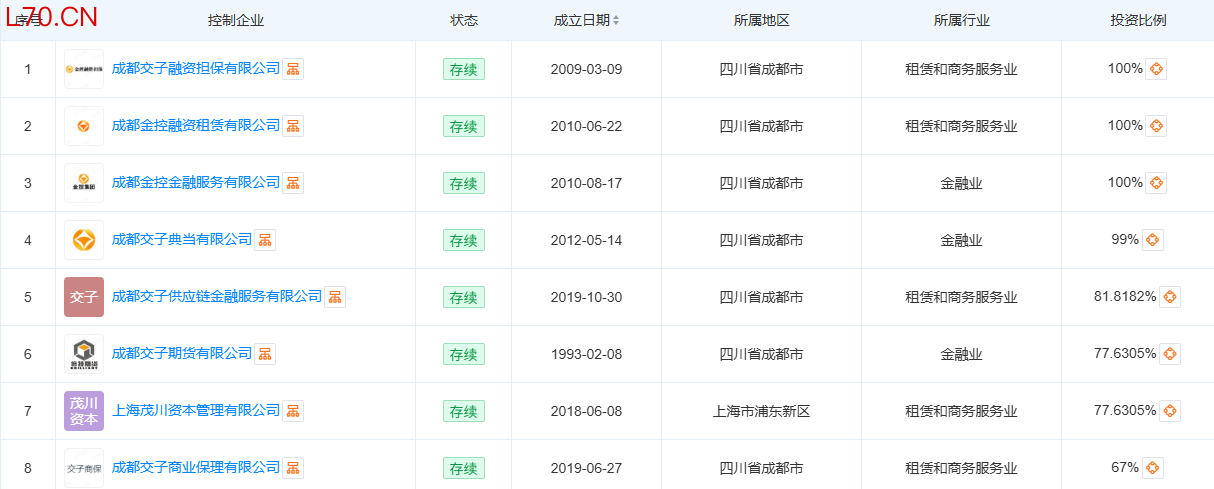Click equity-structure icon next to 成都交子融资担保有限公司
Image resolution: width=1214 pixels, height=489 pixels.
[293, 69]
